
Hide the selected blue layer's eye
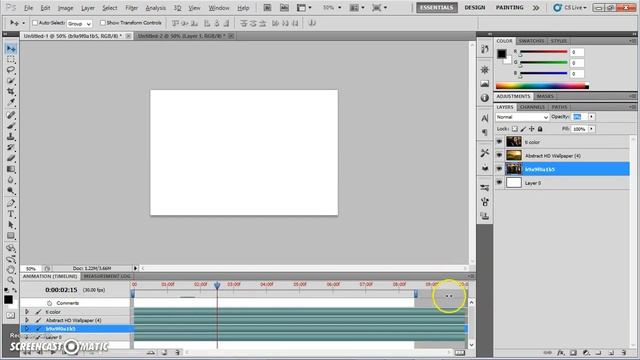click(x=499, y=169)
